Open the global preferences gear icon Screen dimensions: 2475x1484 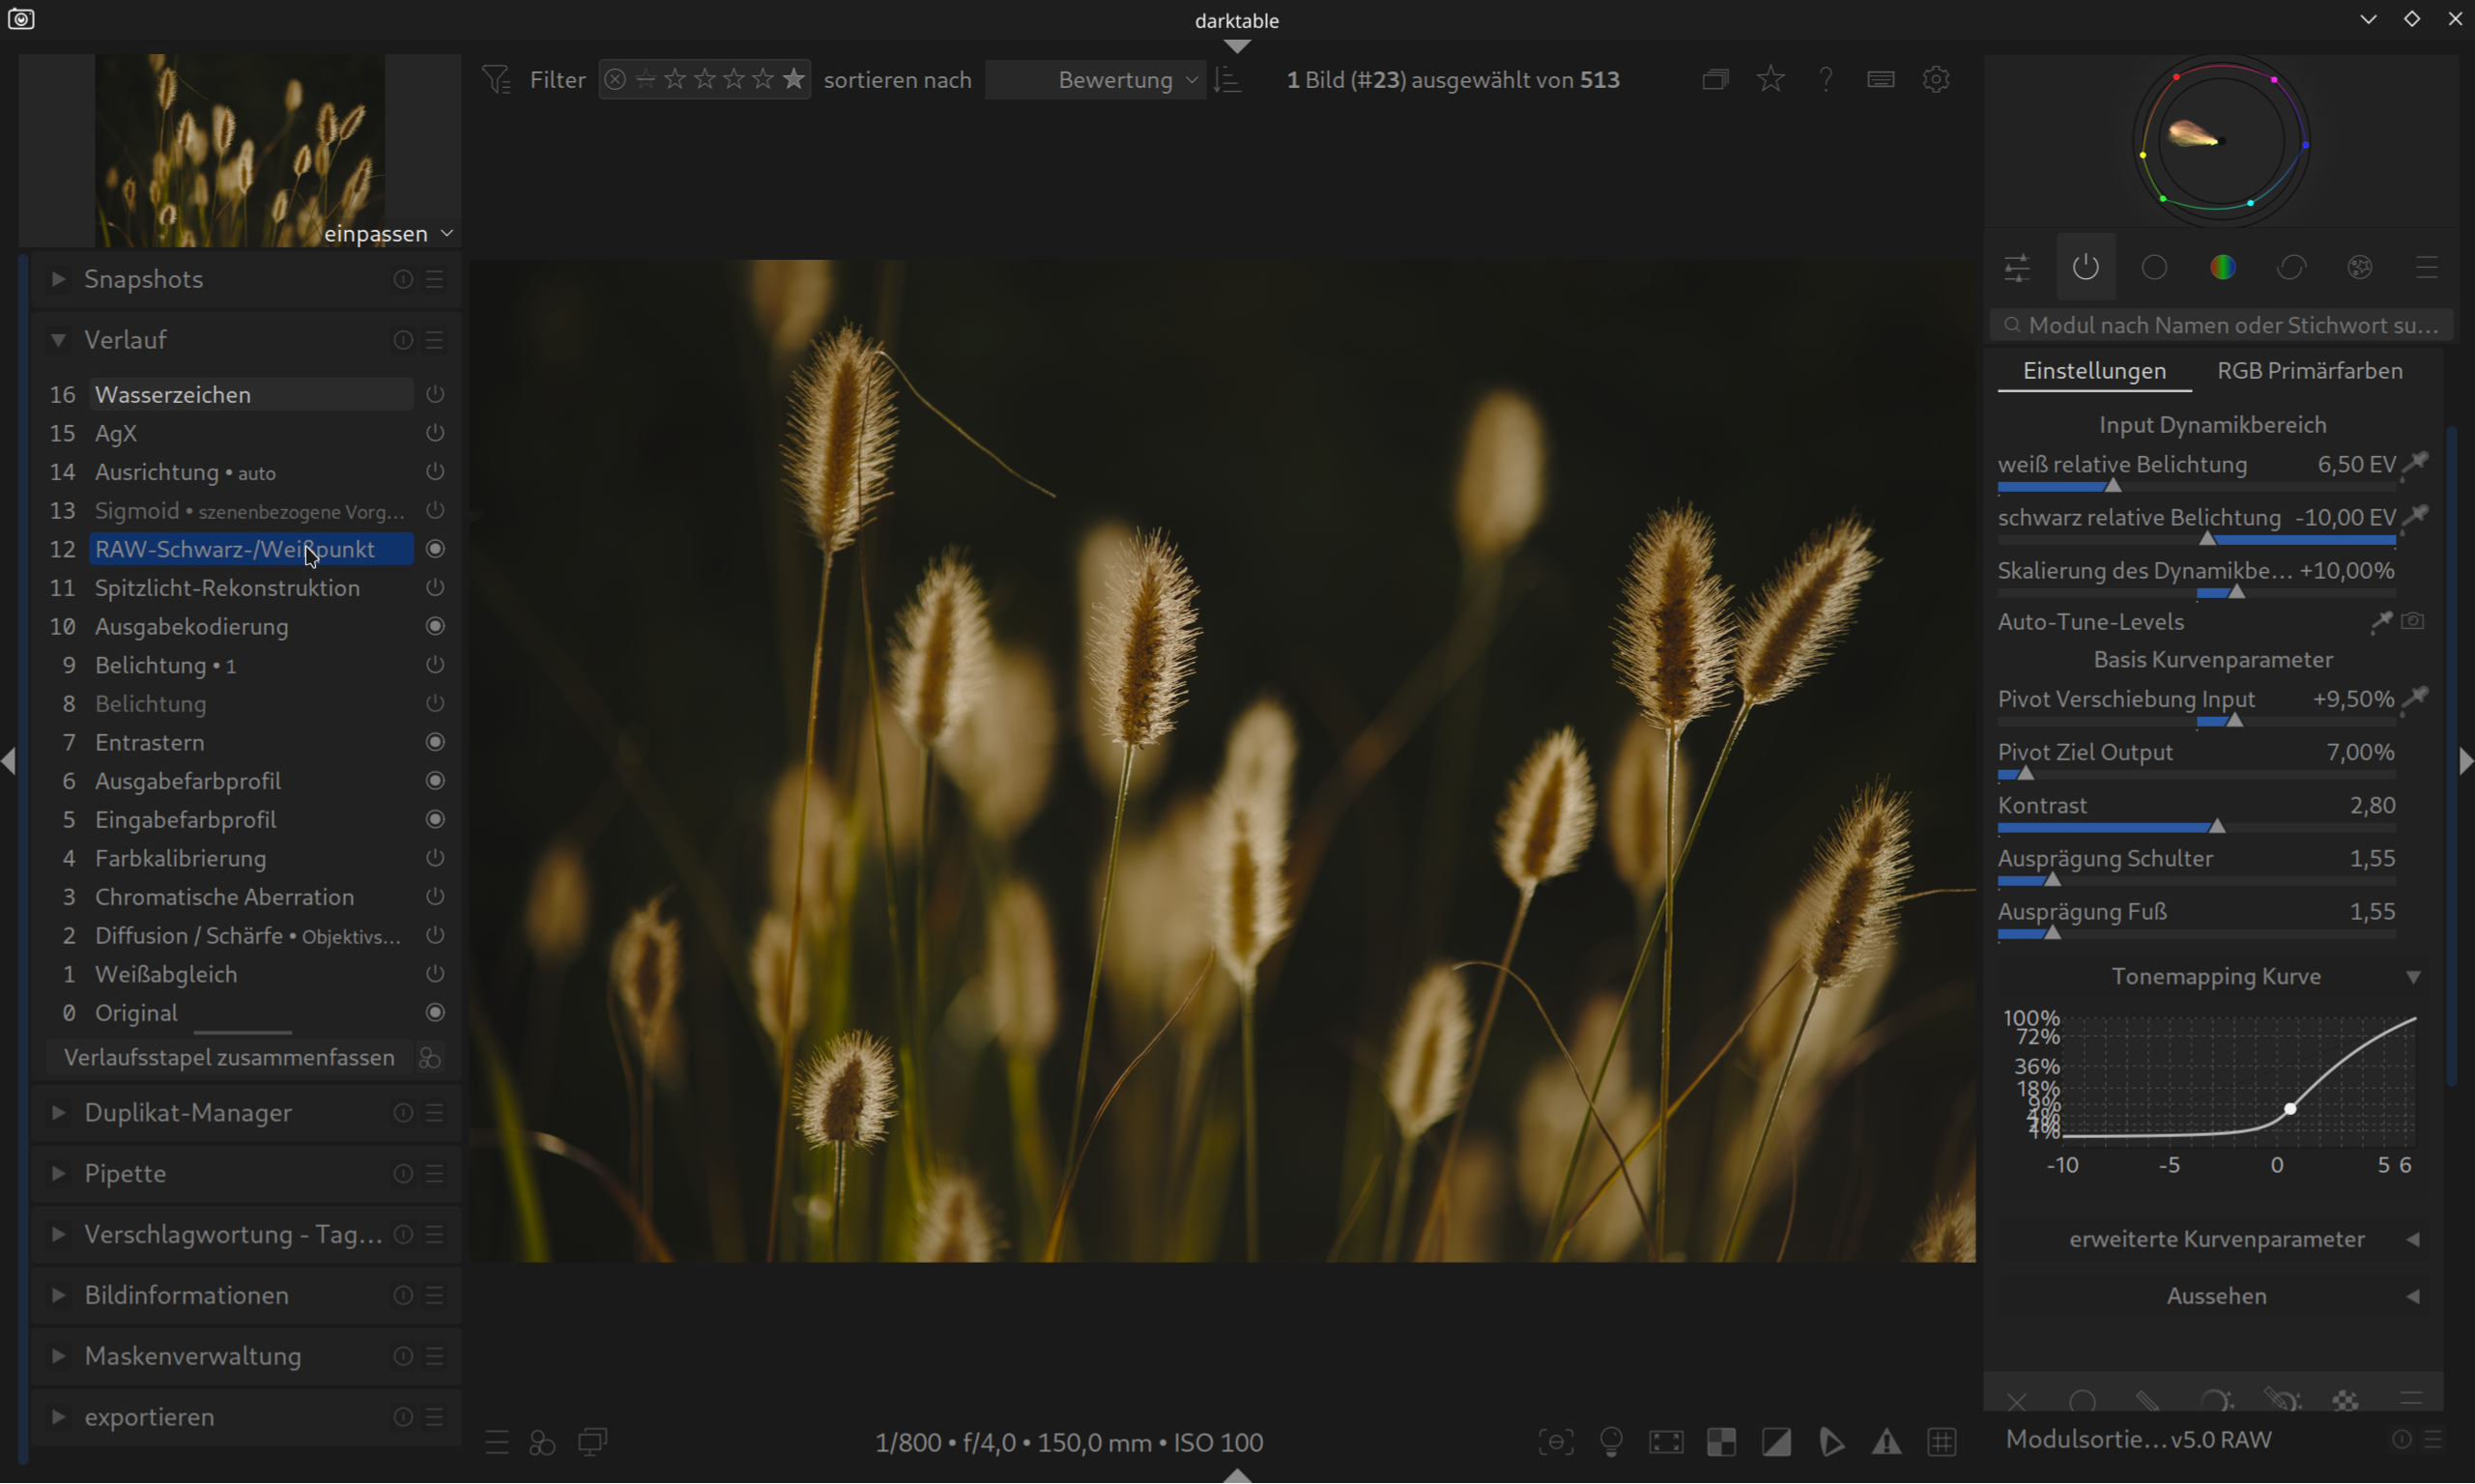pos(1936,79)
